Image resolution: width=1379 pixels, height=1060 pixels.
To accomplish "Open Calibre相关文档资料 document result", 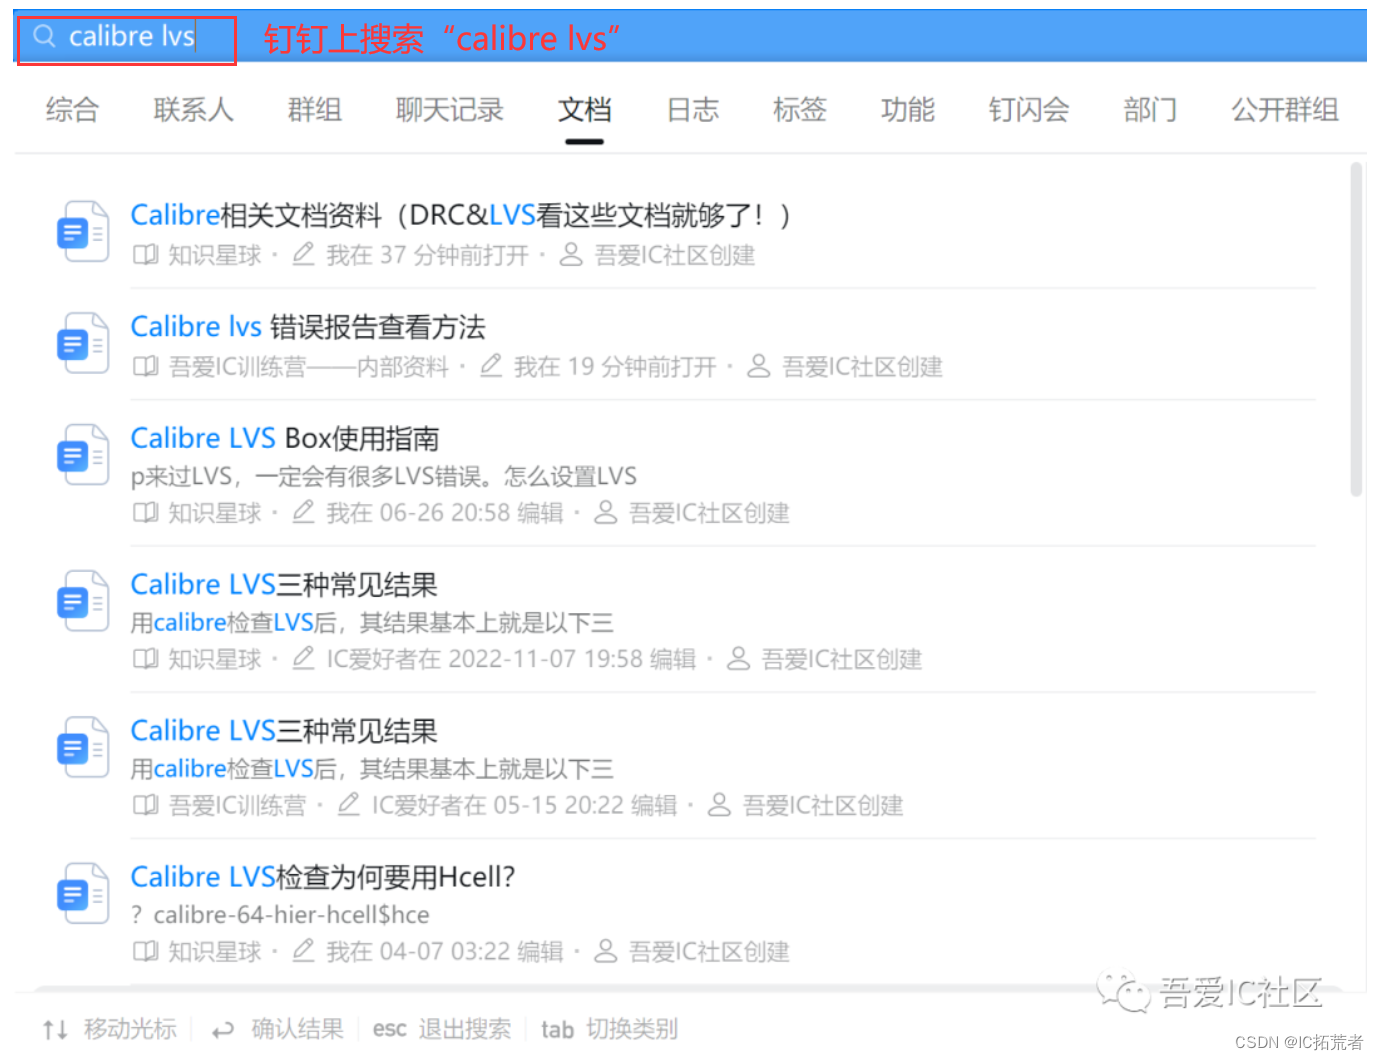I will pyautogui.click(x=461, y=215).
